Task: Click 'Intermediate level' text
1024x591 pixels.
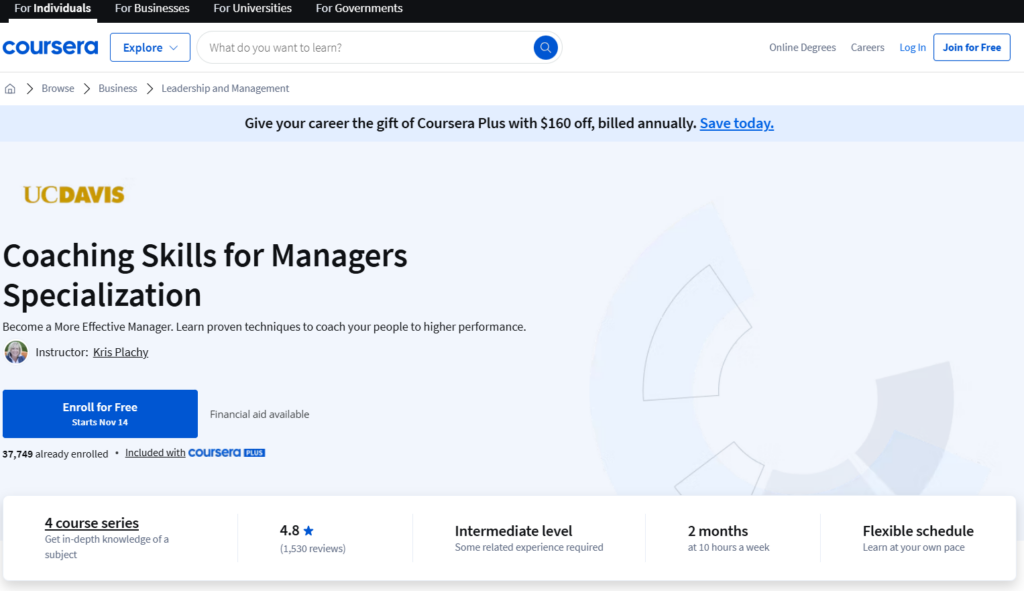Action: click(513, 531)
